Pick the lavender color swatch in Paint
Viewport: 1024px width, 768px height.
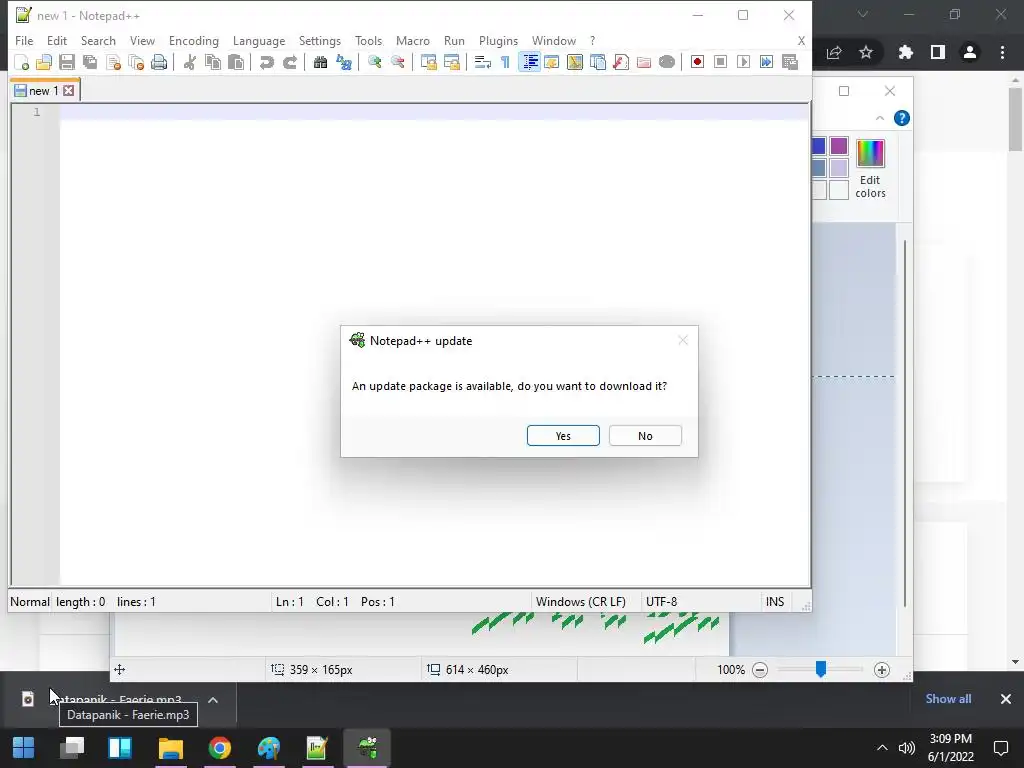point(839,168)
